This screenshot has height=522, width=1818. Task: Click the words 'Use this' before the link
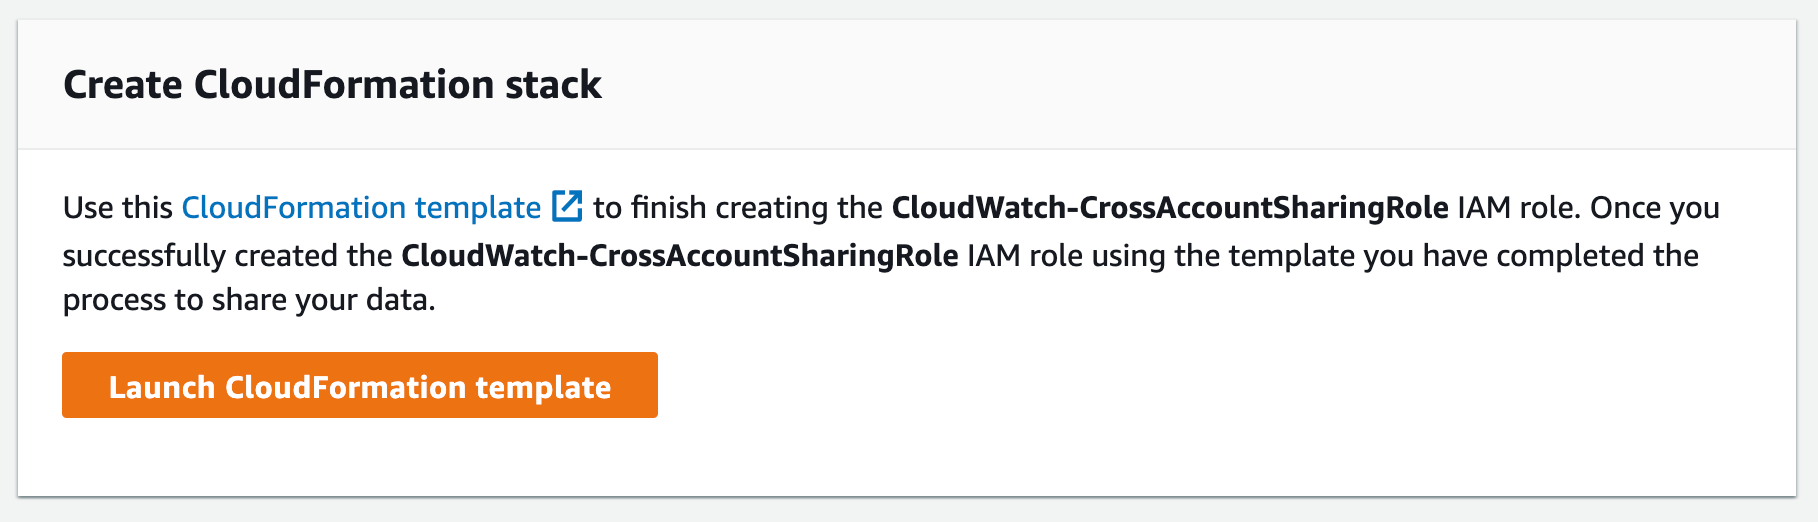pos(118,207)
